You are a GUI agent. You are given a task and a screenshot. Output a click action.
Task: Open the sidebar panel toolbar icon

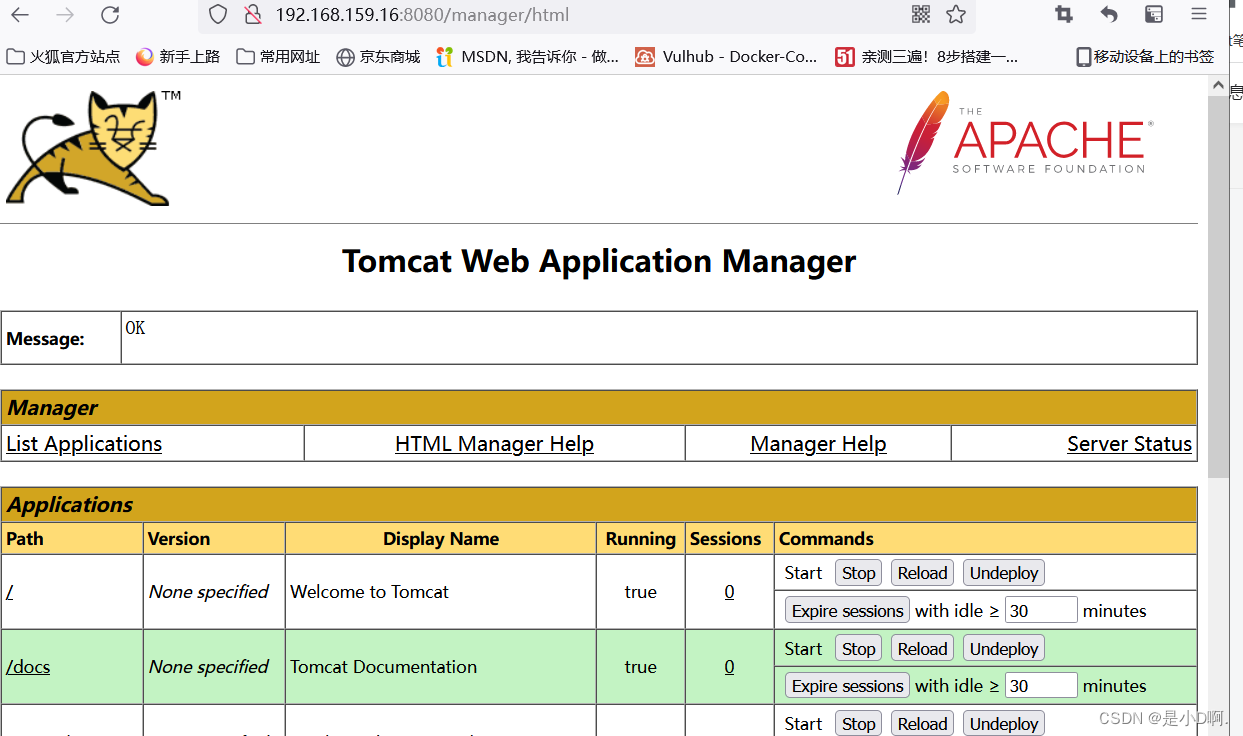pos(1154,14)
